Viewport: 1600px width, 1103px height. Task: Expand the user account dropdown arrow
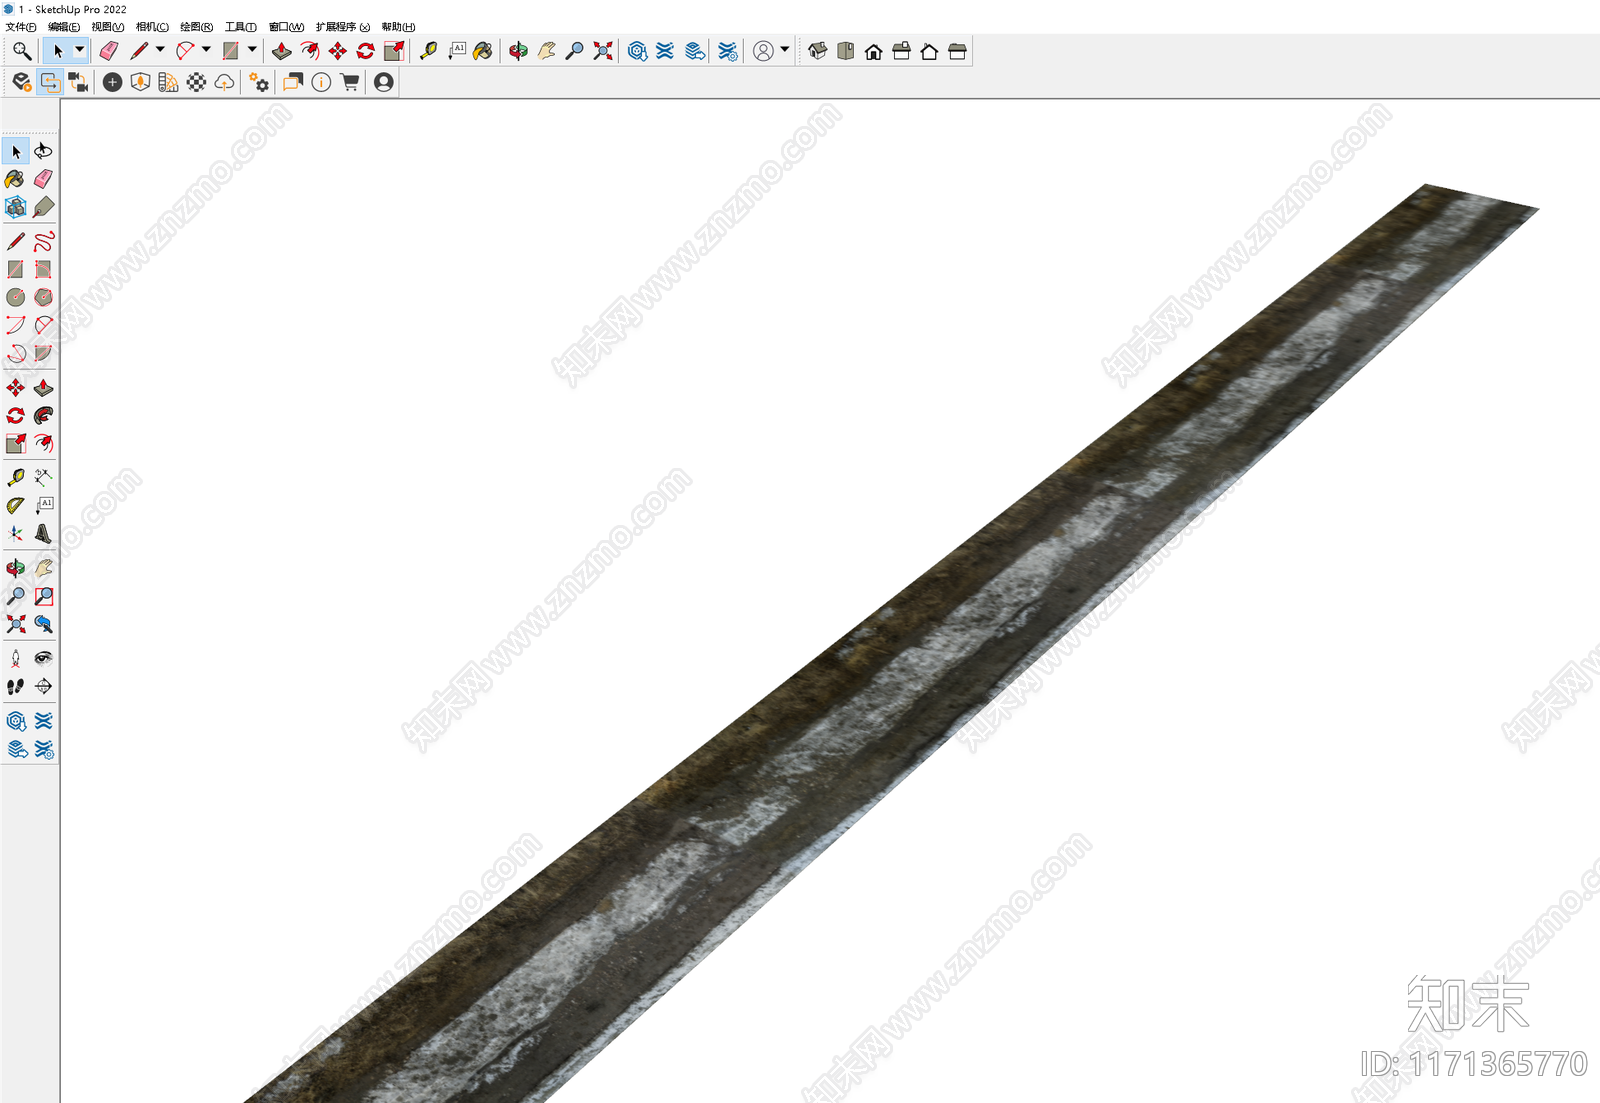(785, 50)
